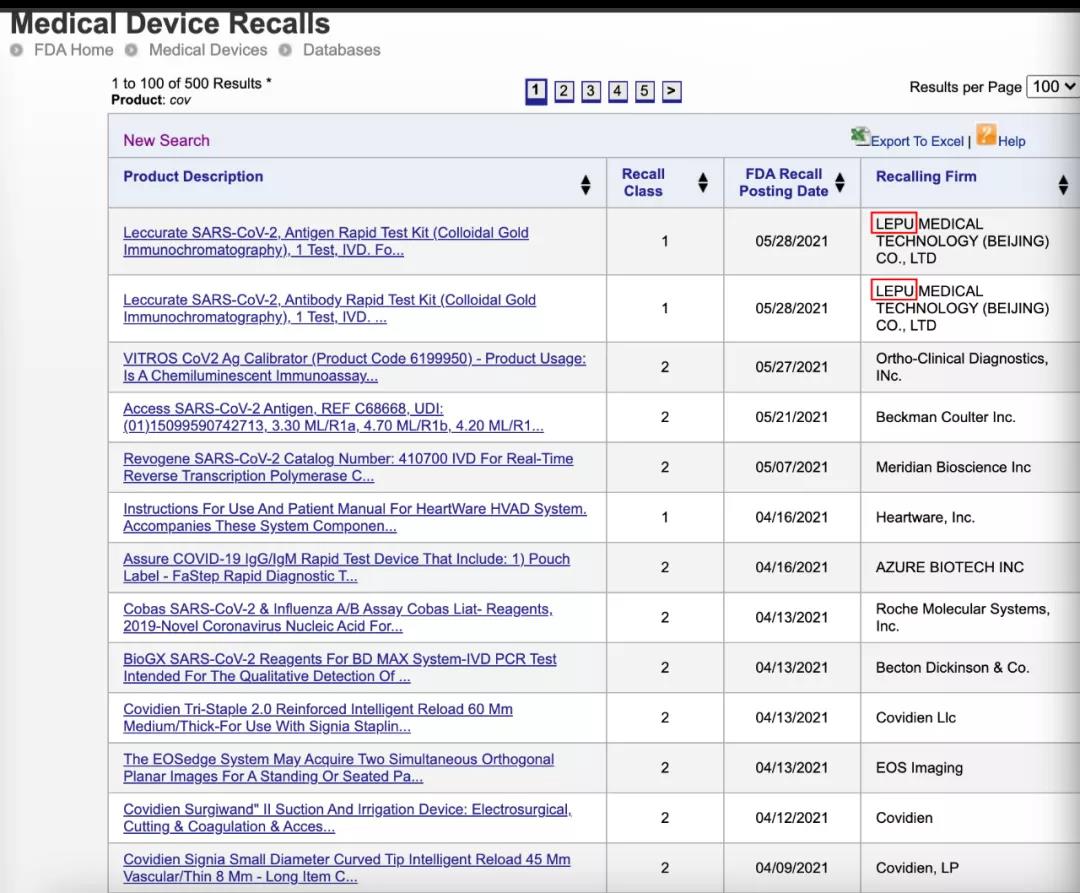The image size is (1080, 893).
Task: Select date 05/27/2021 cell
Action: coord(791,367)
